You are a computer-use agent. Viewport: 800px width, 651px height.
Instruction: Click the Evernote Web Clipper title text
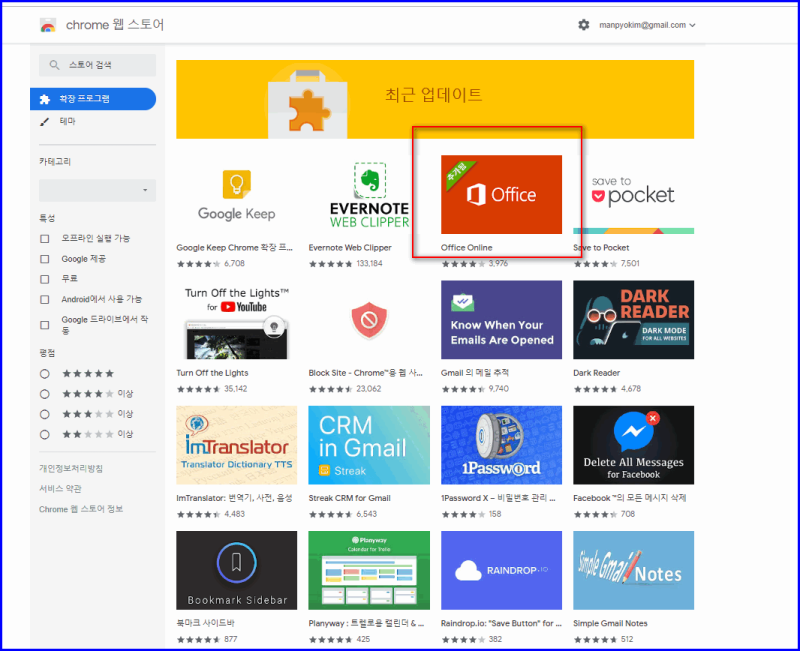pos(350,247)
